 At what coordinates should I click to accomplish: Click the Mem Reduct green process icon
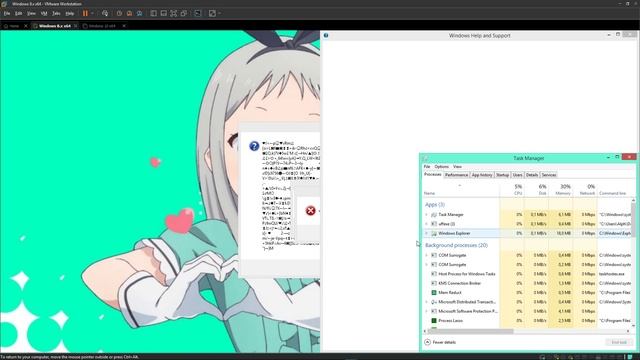(434, 292)
